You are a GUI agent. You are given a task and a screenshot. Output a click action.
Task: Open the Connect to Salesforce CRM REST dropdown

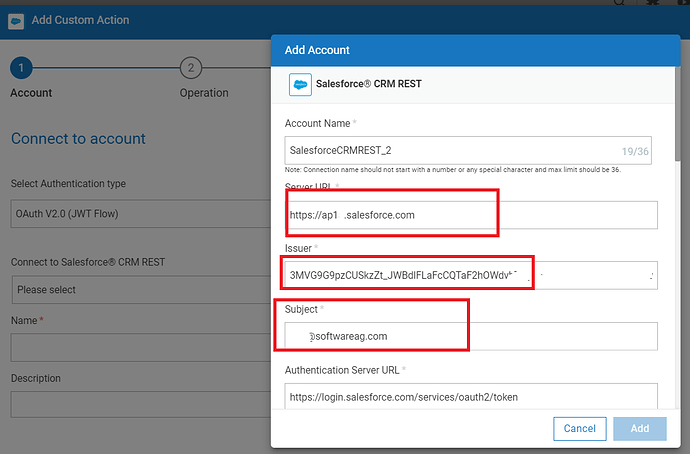click(140, 290)
